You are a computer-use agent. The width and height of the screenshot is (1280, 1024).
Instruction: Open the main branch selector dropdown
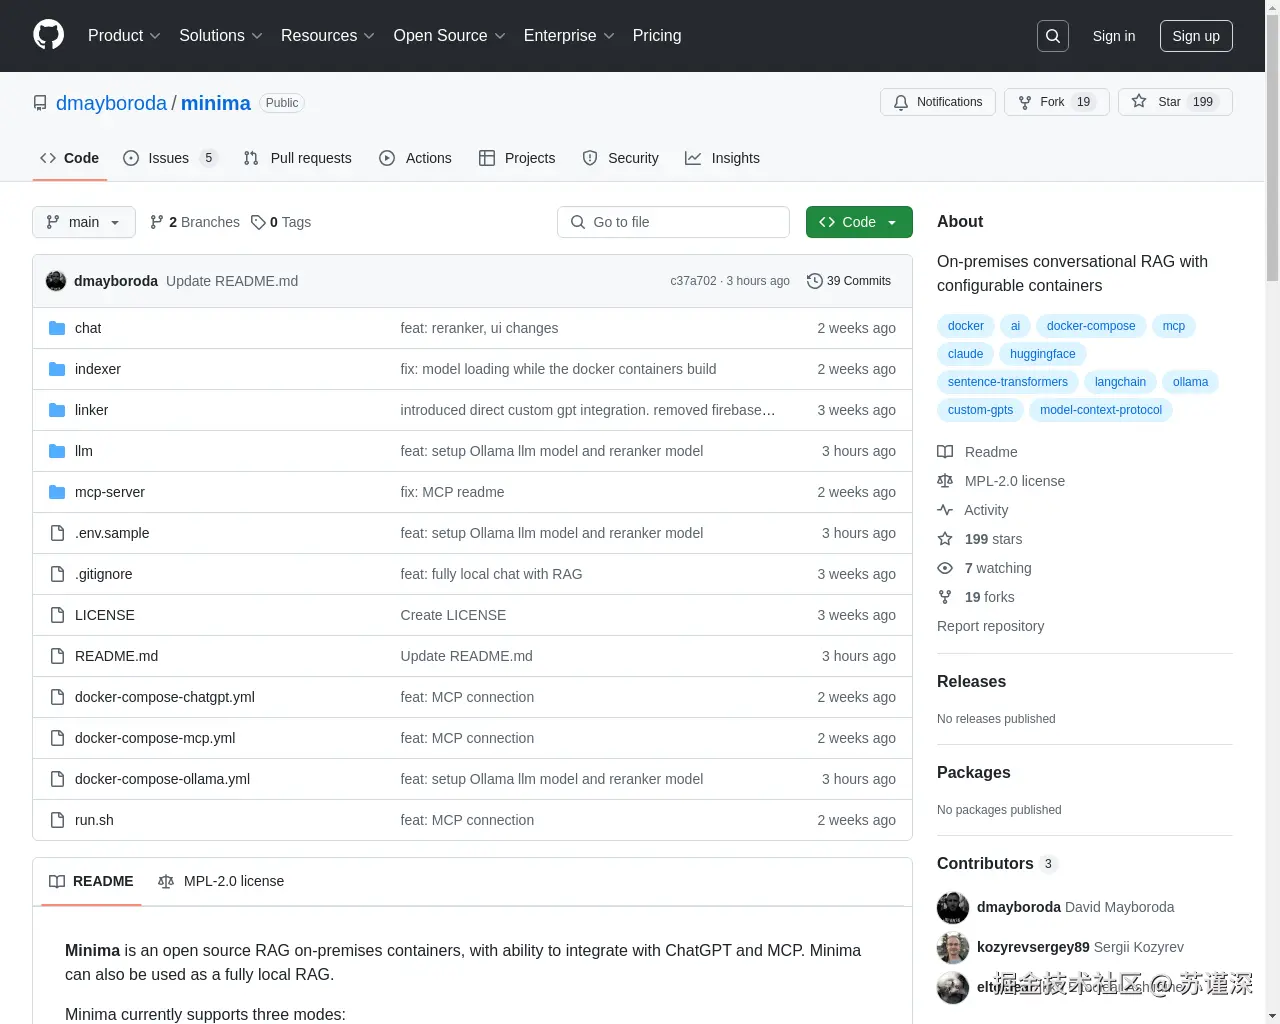[84, 222]
